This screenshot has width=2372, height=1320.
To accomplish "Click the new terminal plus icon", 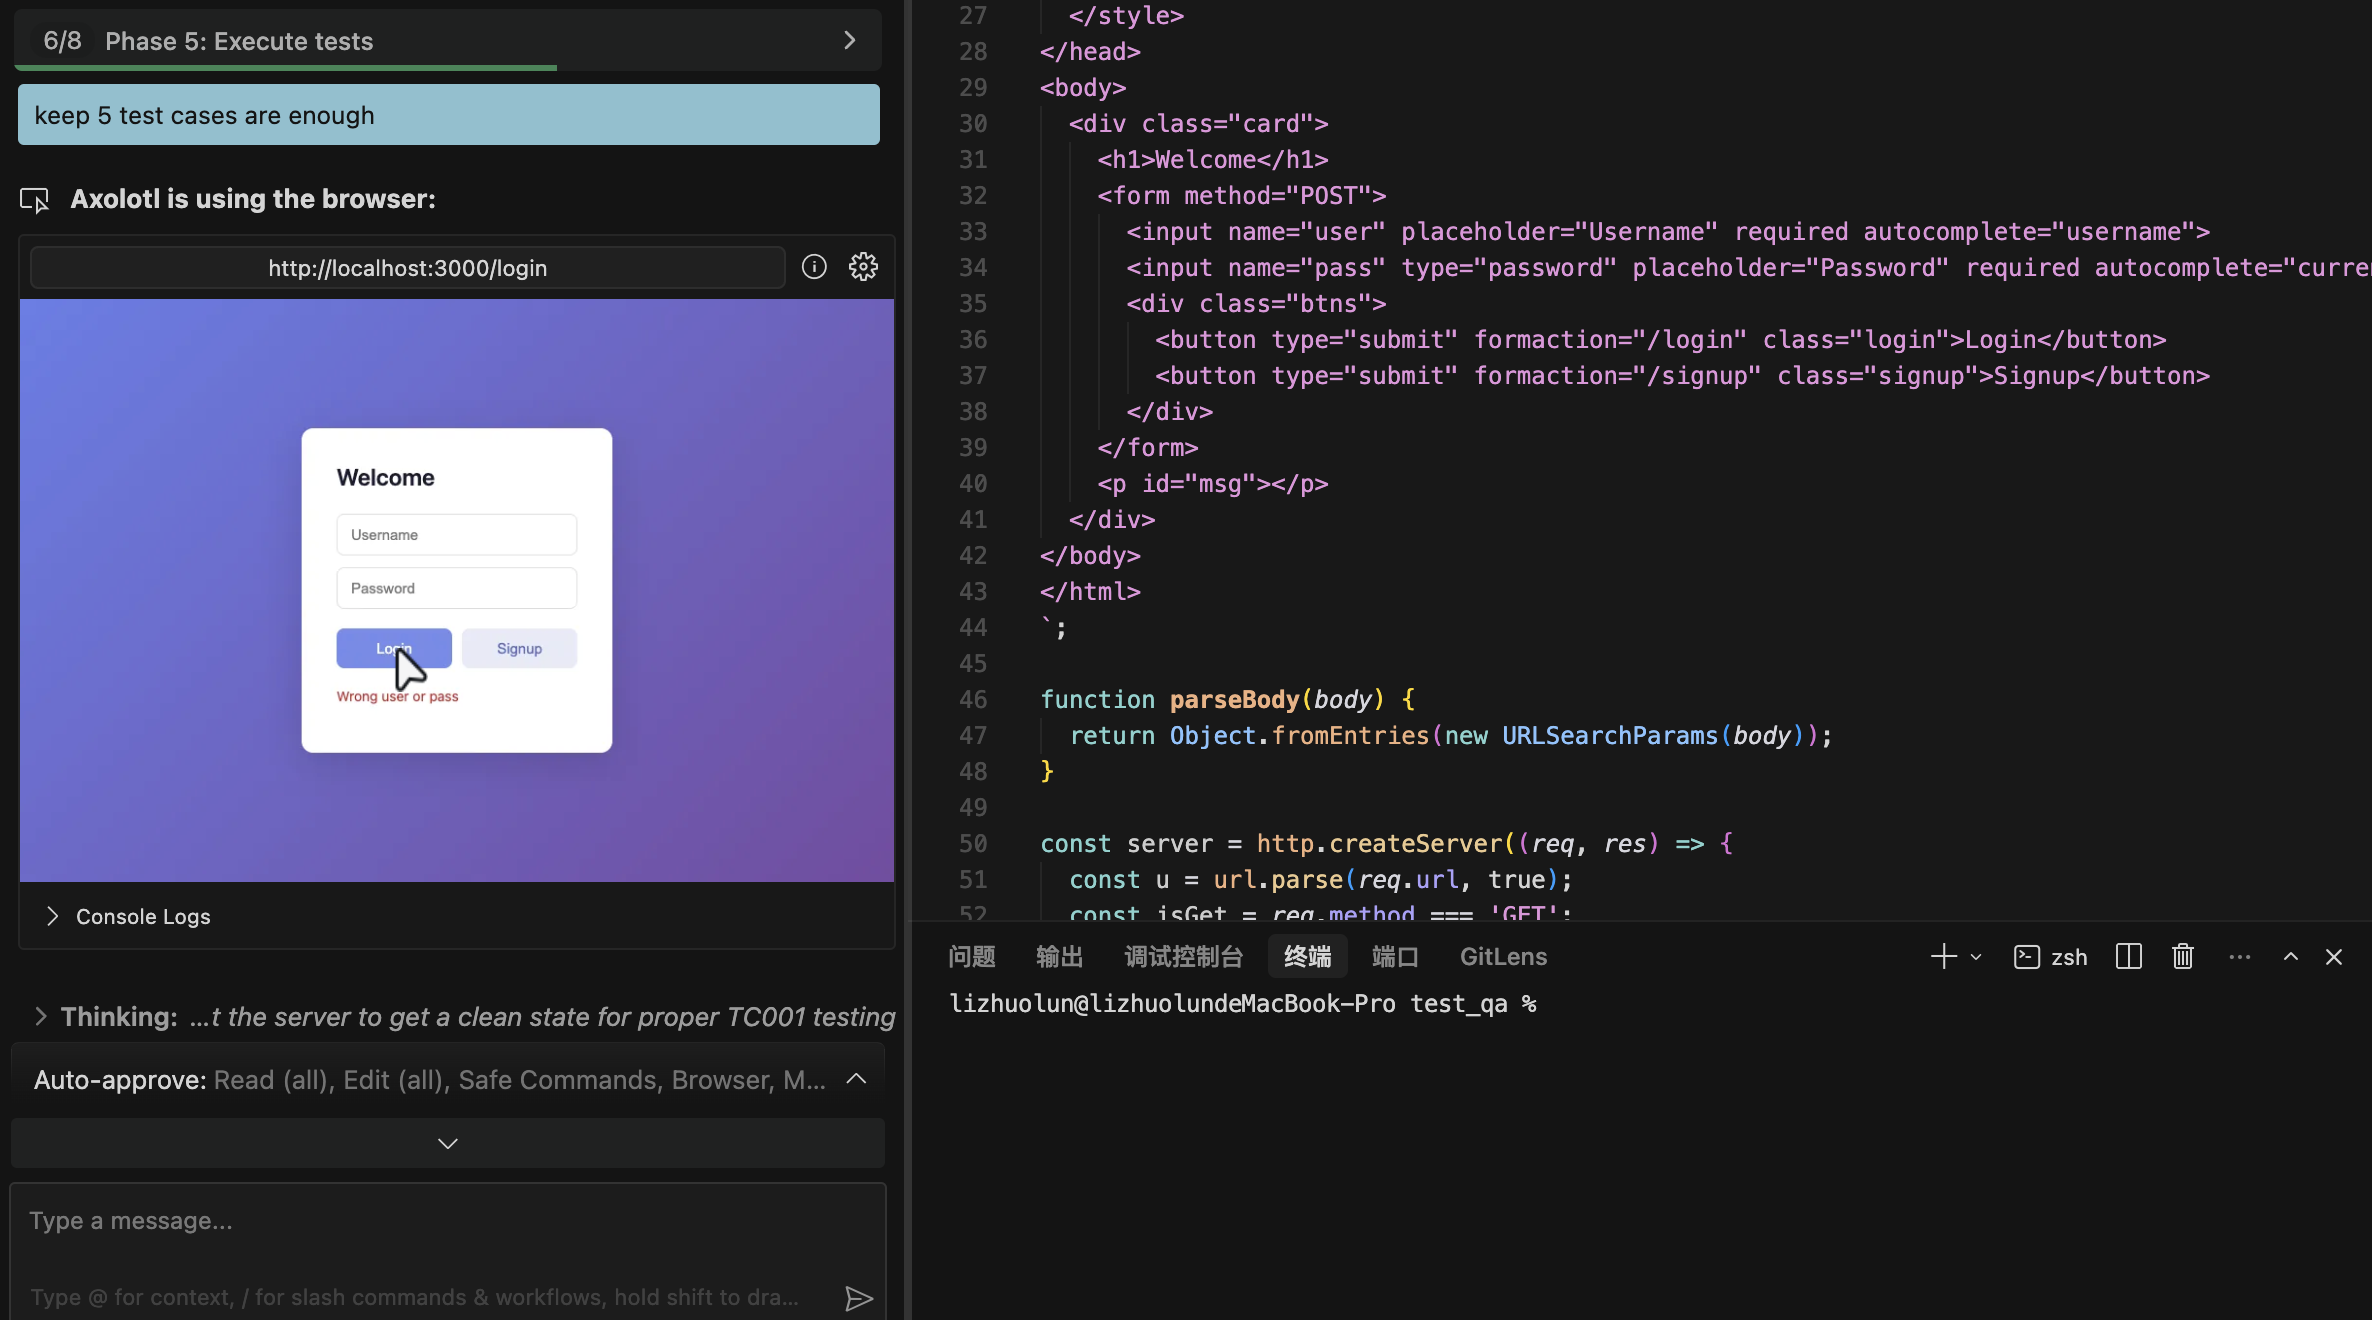I will [x=1943, y=957].
